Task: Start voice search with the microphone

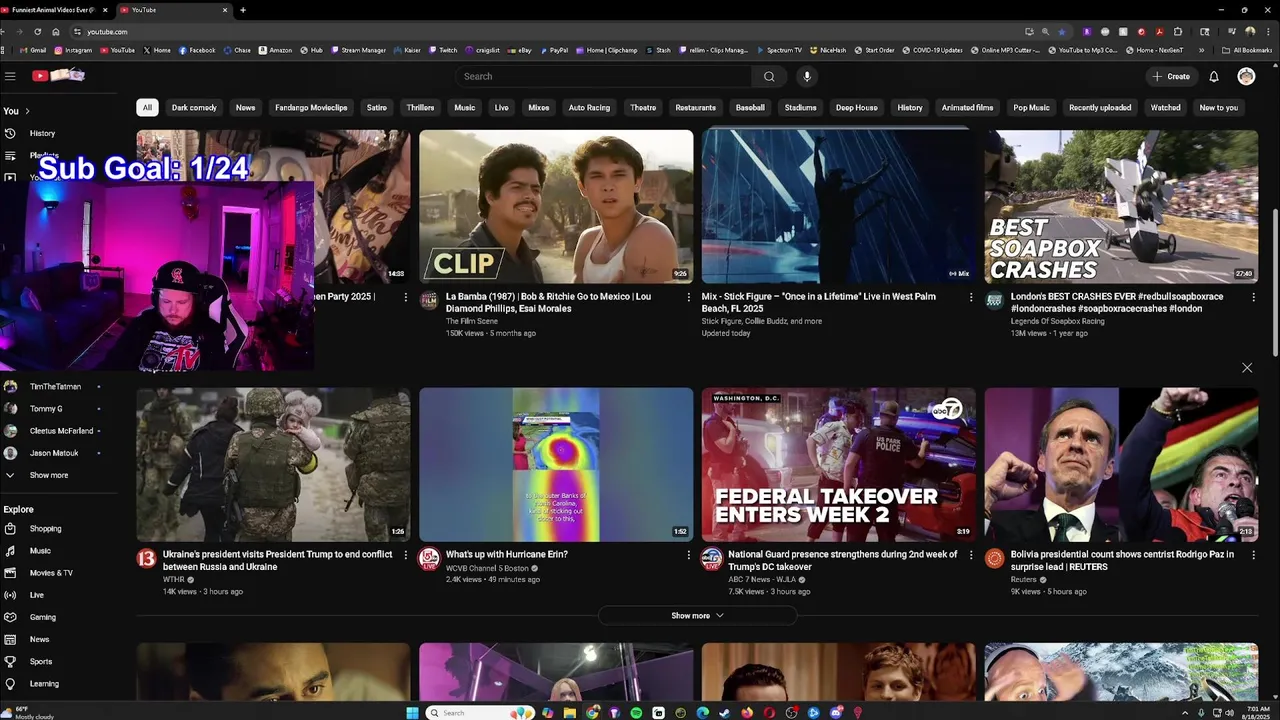Action: pos(807,76)
